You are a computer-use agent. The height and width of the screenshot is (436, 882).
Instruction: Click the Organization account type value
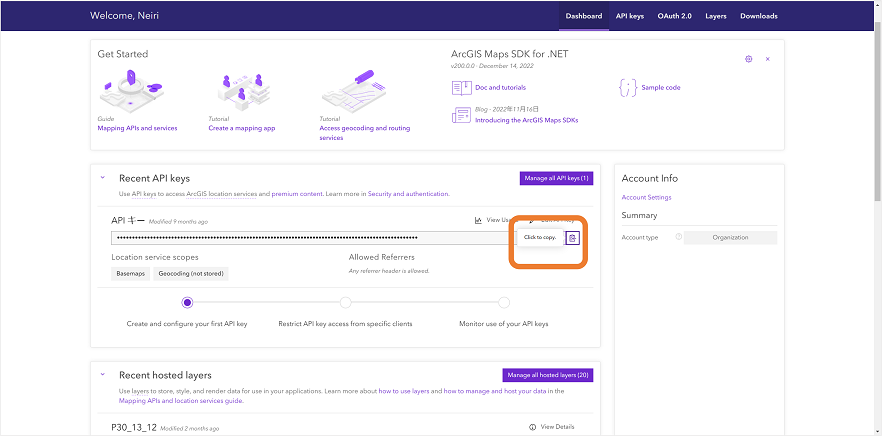pyautogui.click(x=730, y=237)
